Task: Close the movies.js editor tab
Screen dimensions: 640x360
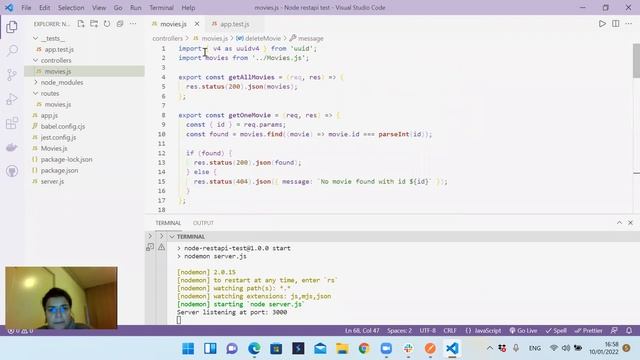Action: tap(197, 24)
